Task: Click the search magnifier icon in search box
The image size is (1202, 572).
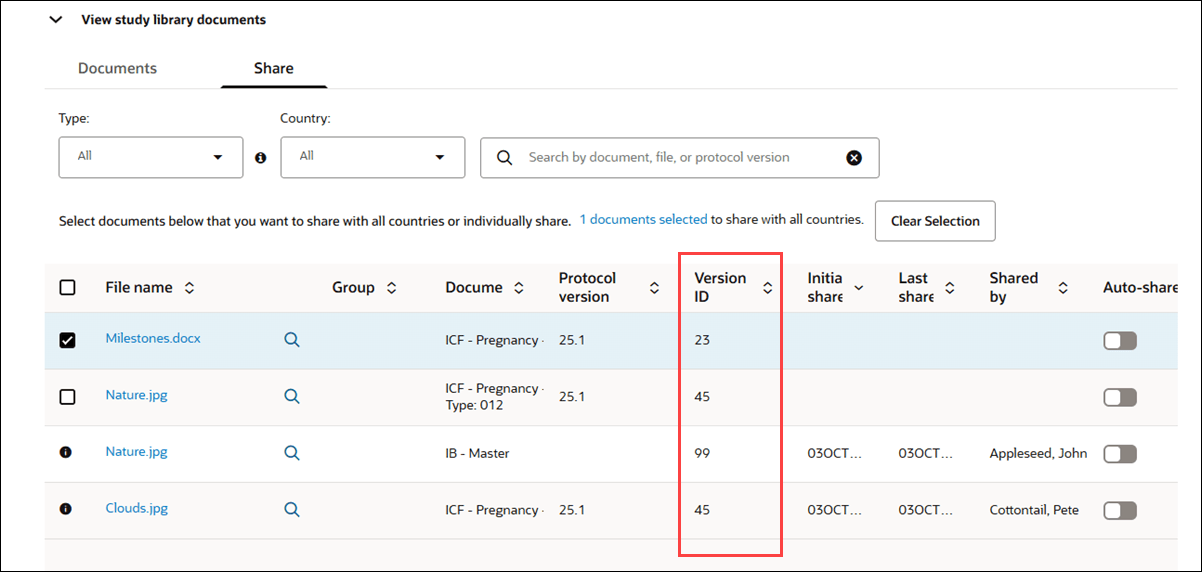Action: 505,158
